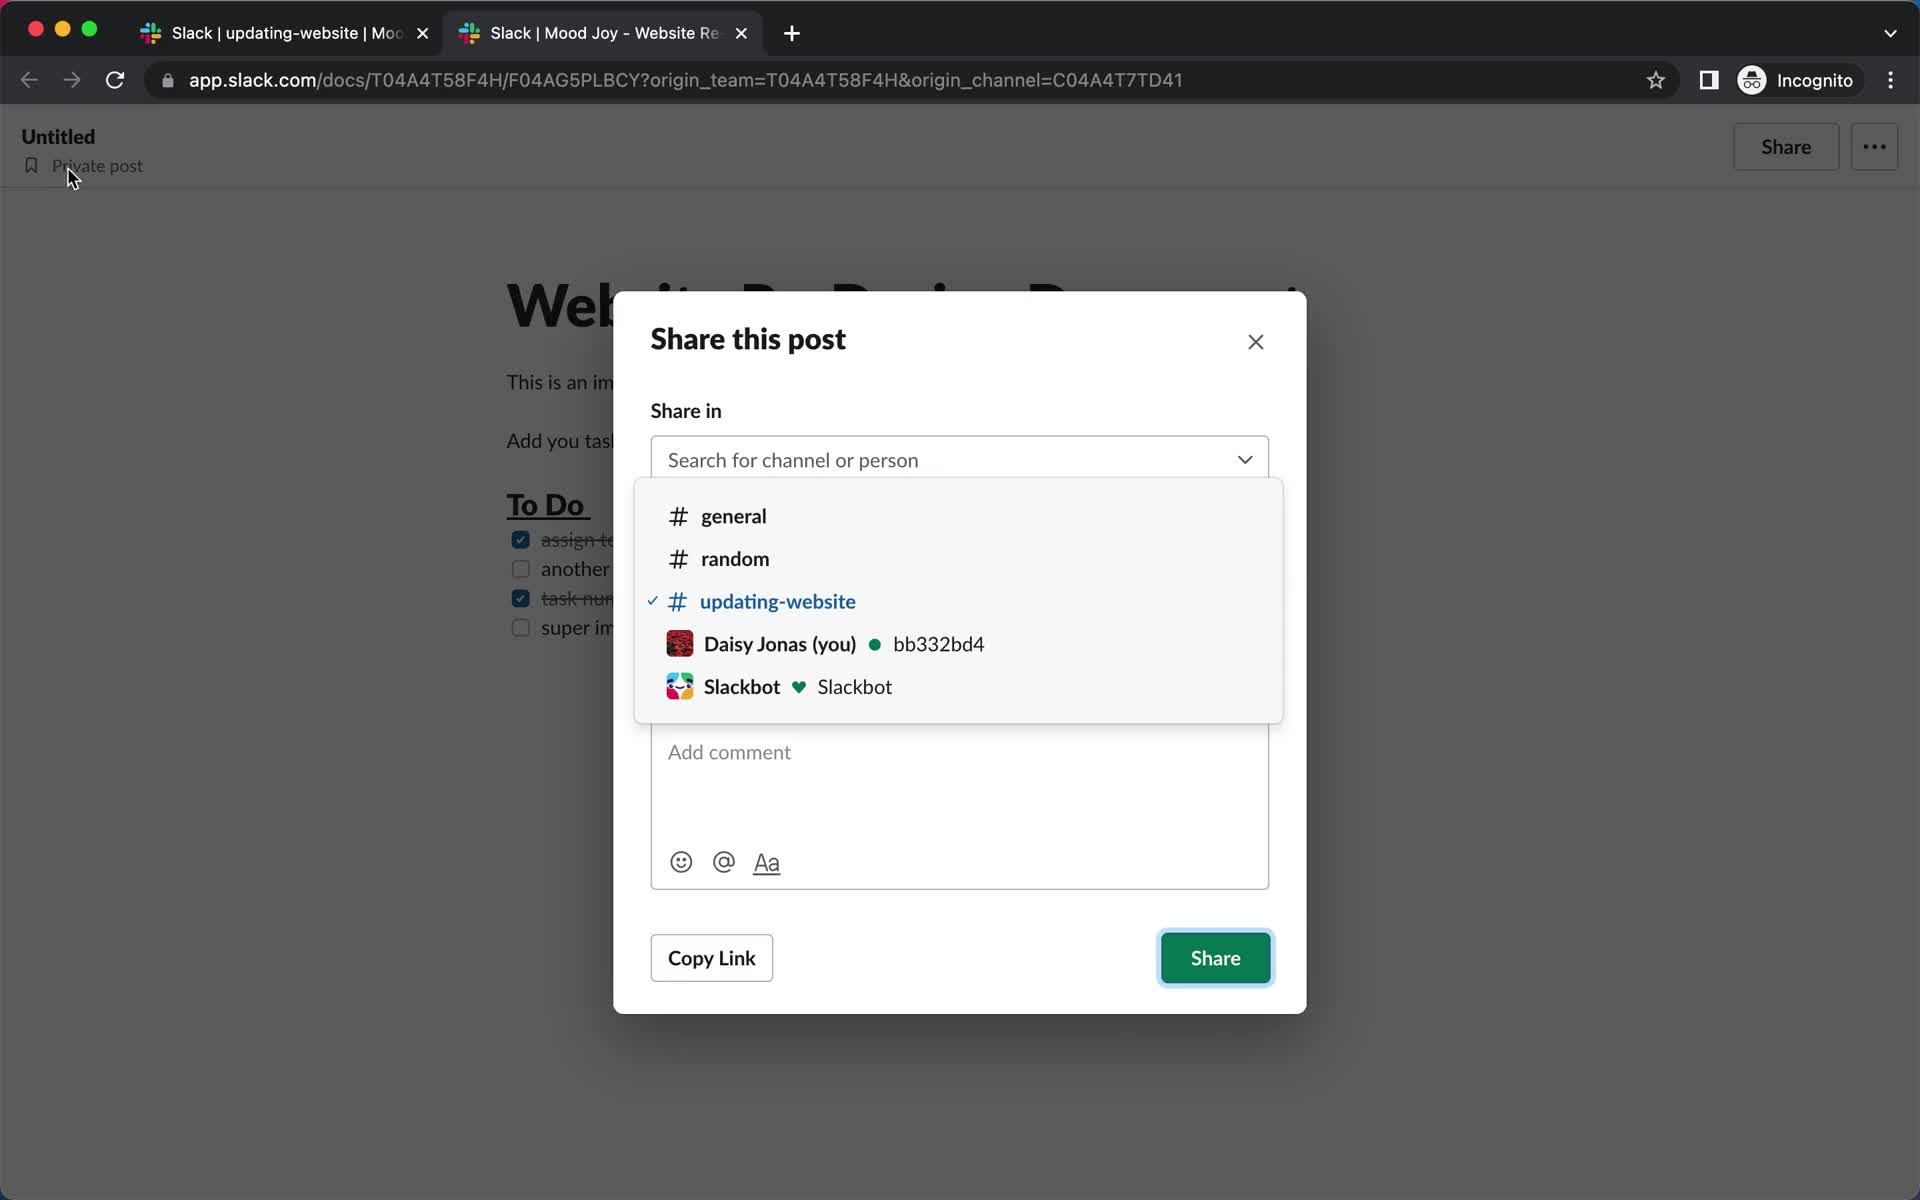The height and width of the screenshot is (1200, 1920).
Task: Click the Share button to confirm sharing
Action: (1215, 957)
